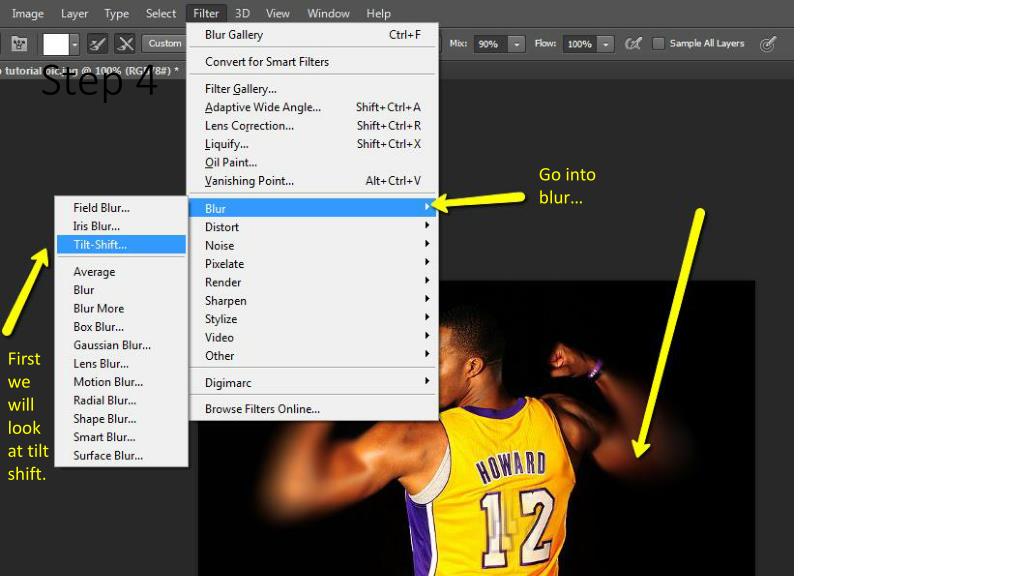Open the Custom blending combination dropdown

coord(164,43)
